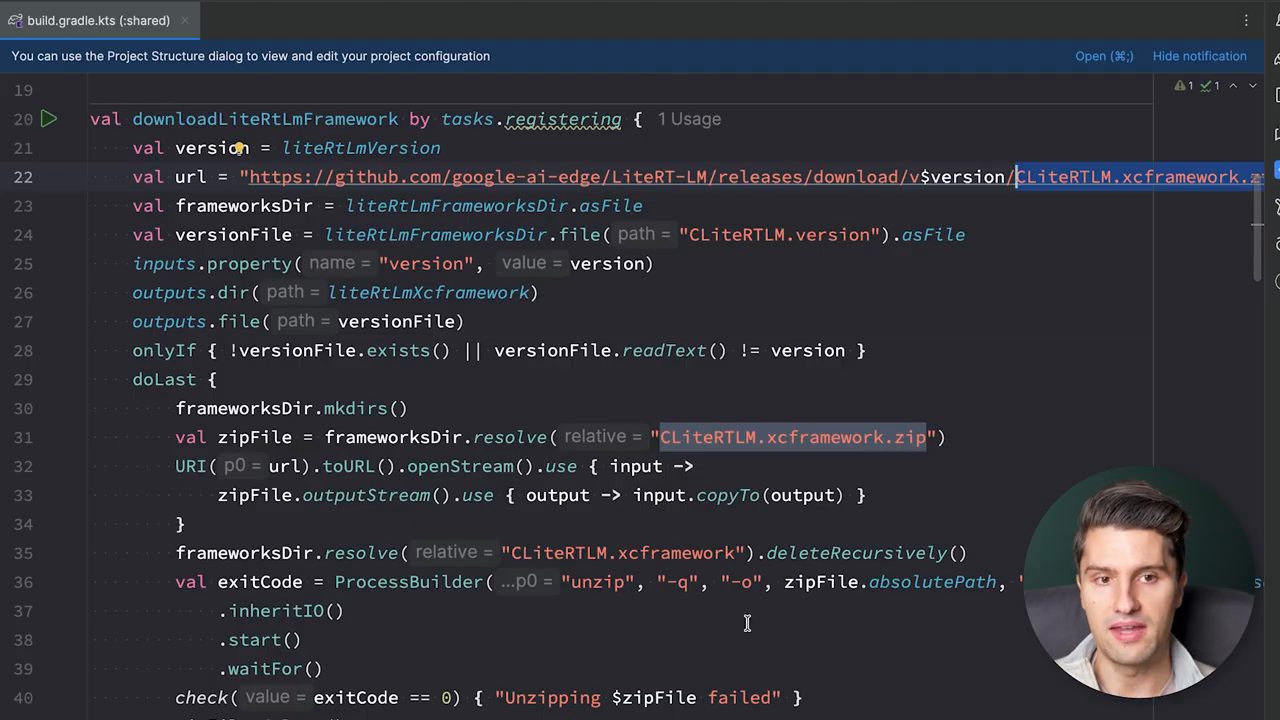Click the green typo checkmark indicator

1210,86
